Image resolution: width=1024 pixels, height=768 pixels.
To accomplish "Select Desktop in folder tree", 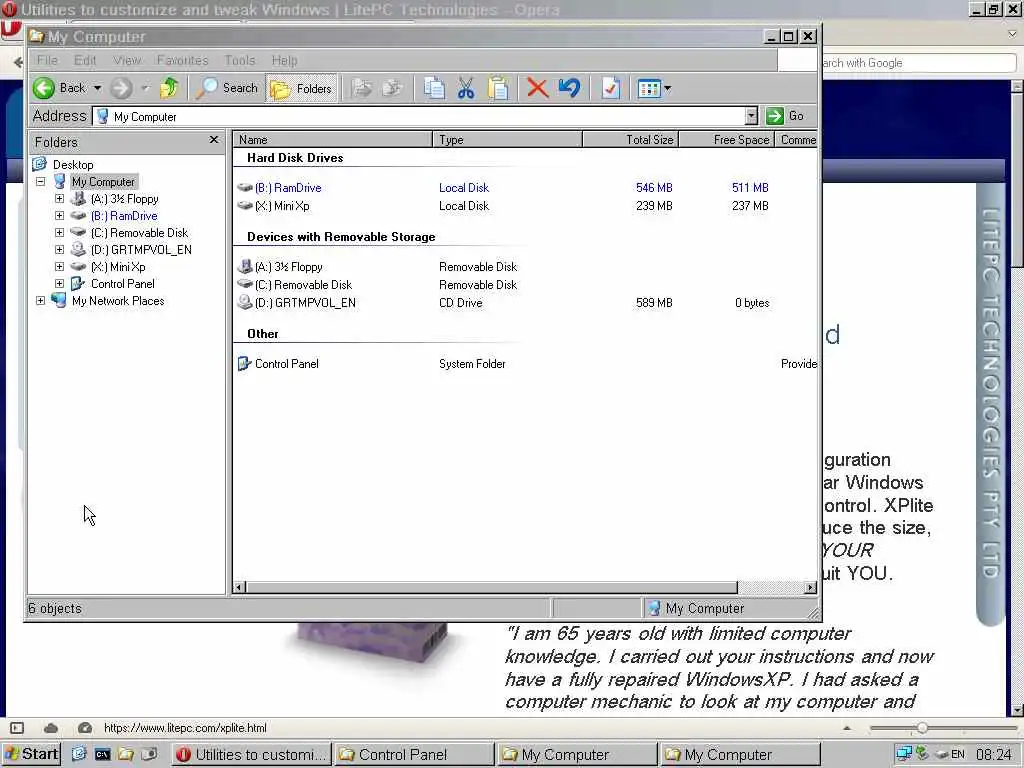I will coord(73,165).
